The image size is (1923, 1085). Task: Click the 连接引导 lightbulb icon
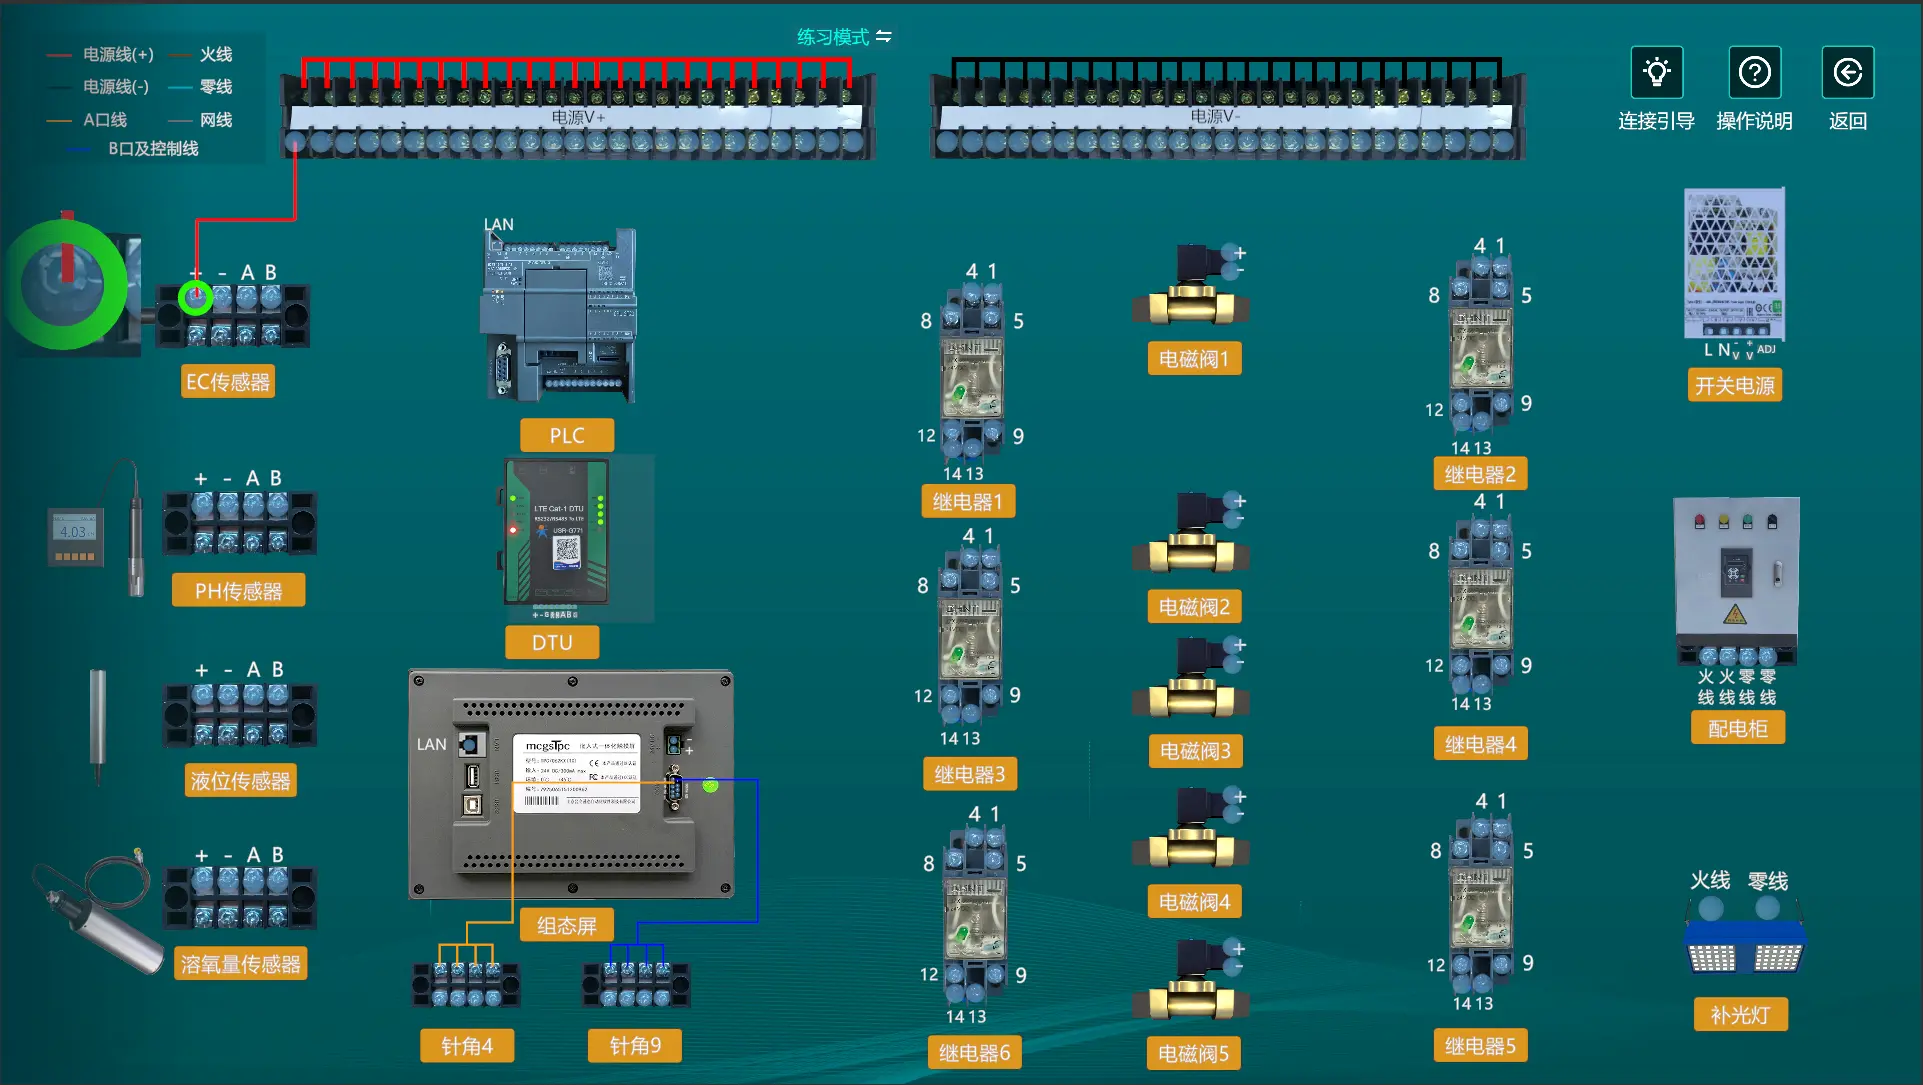point(1656,72)
